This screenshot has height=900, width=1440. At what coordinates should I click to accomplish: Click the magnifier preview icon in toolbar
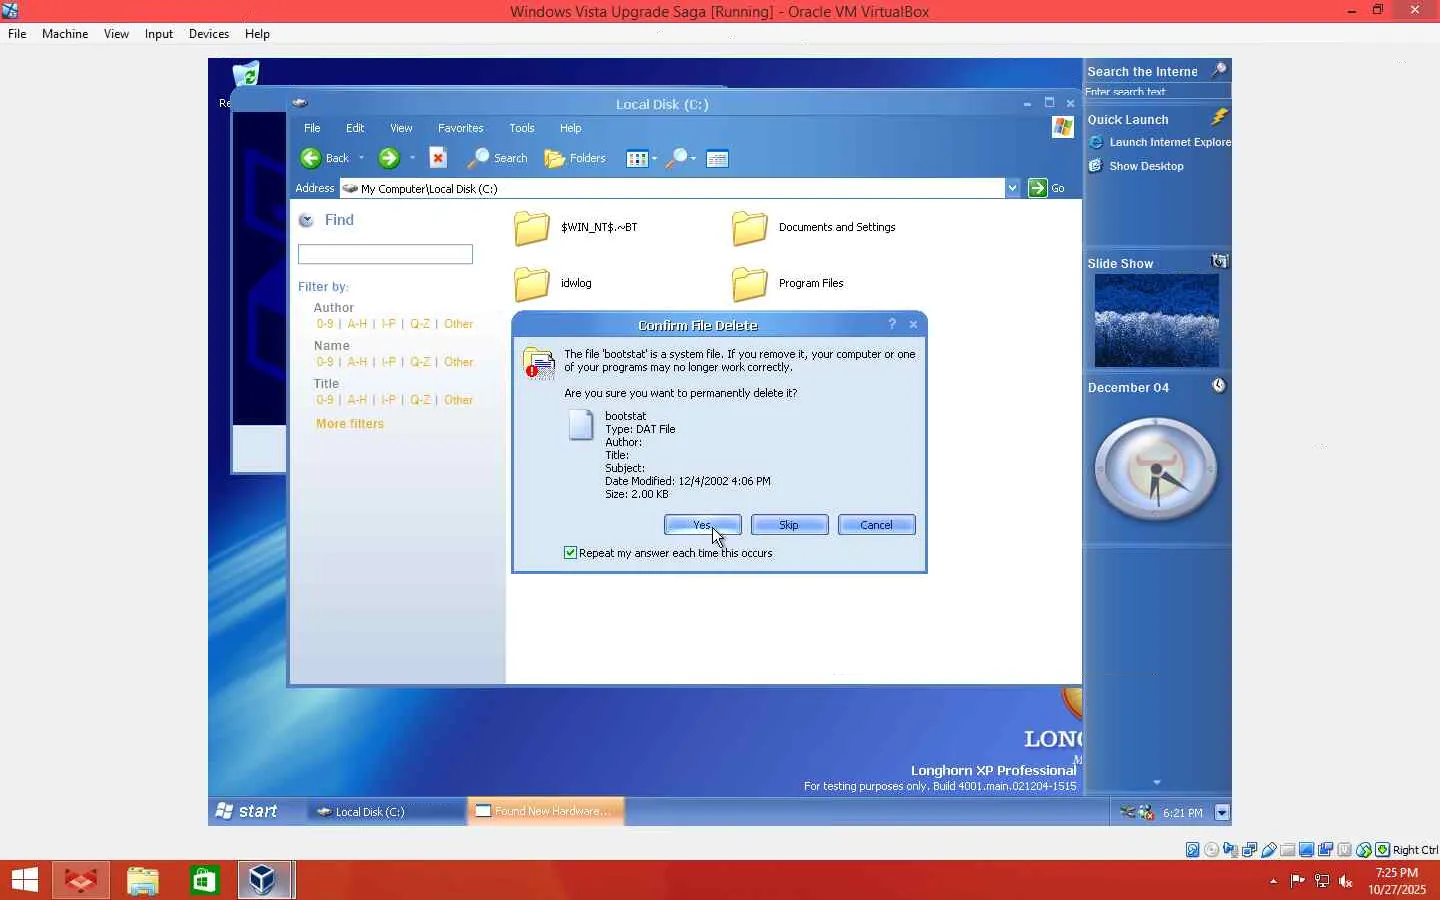(677, 158)
